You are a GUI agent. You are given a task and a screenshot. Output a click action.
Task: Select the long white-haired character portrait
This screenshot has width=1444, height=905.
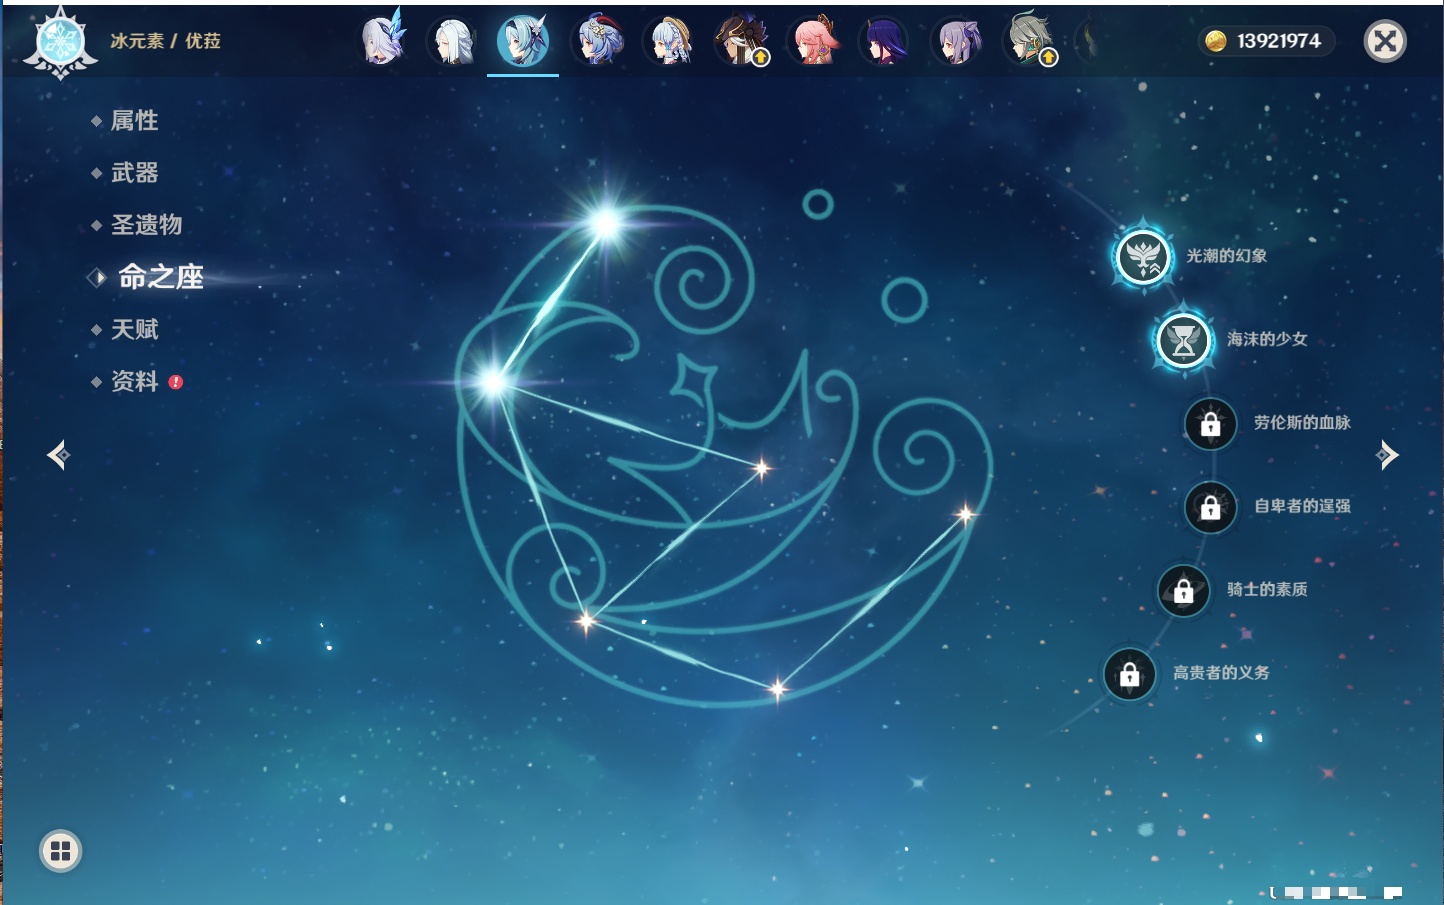[452, 41]
